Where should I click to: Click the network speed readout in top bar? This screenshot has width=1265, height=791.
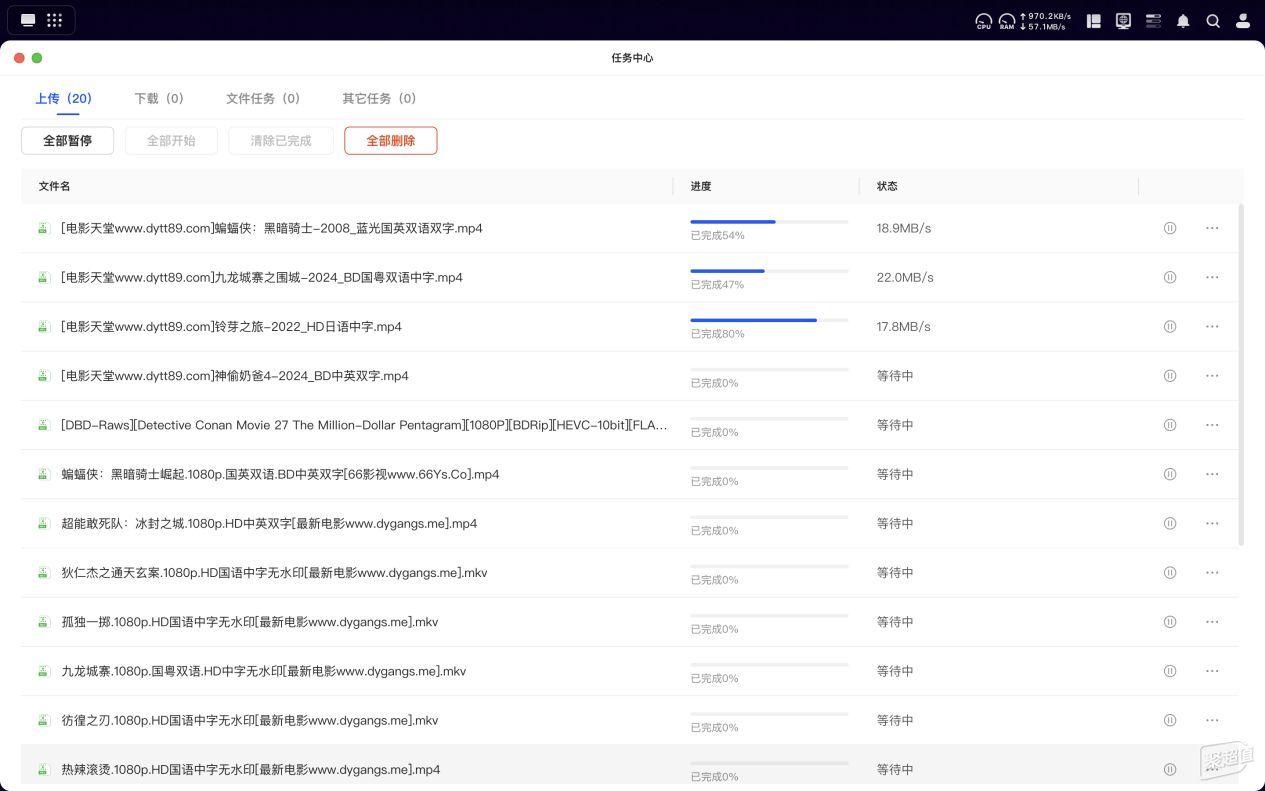tap(1047, 21)
